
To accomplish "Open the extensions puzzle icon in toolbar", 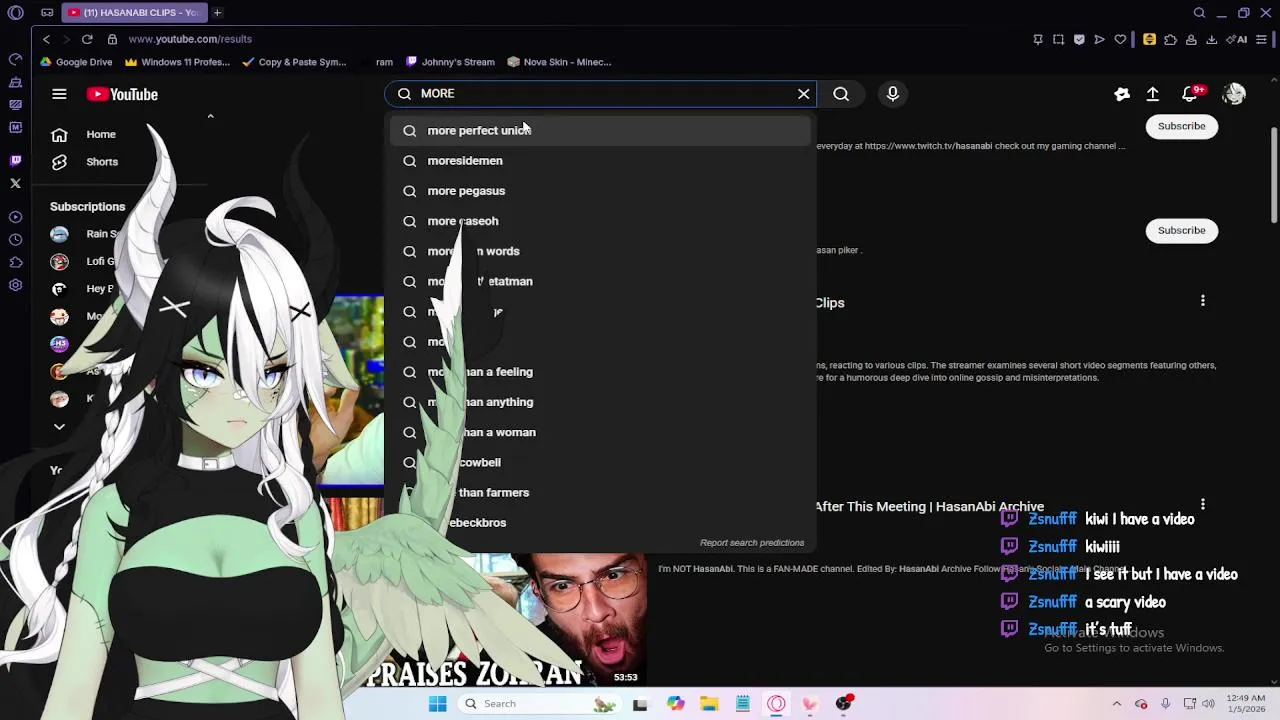I will [x=1170, y=39].
